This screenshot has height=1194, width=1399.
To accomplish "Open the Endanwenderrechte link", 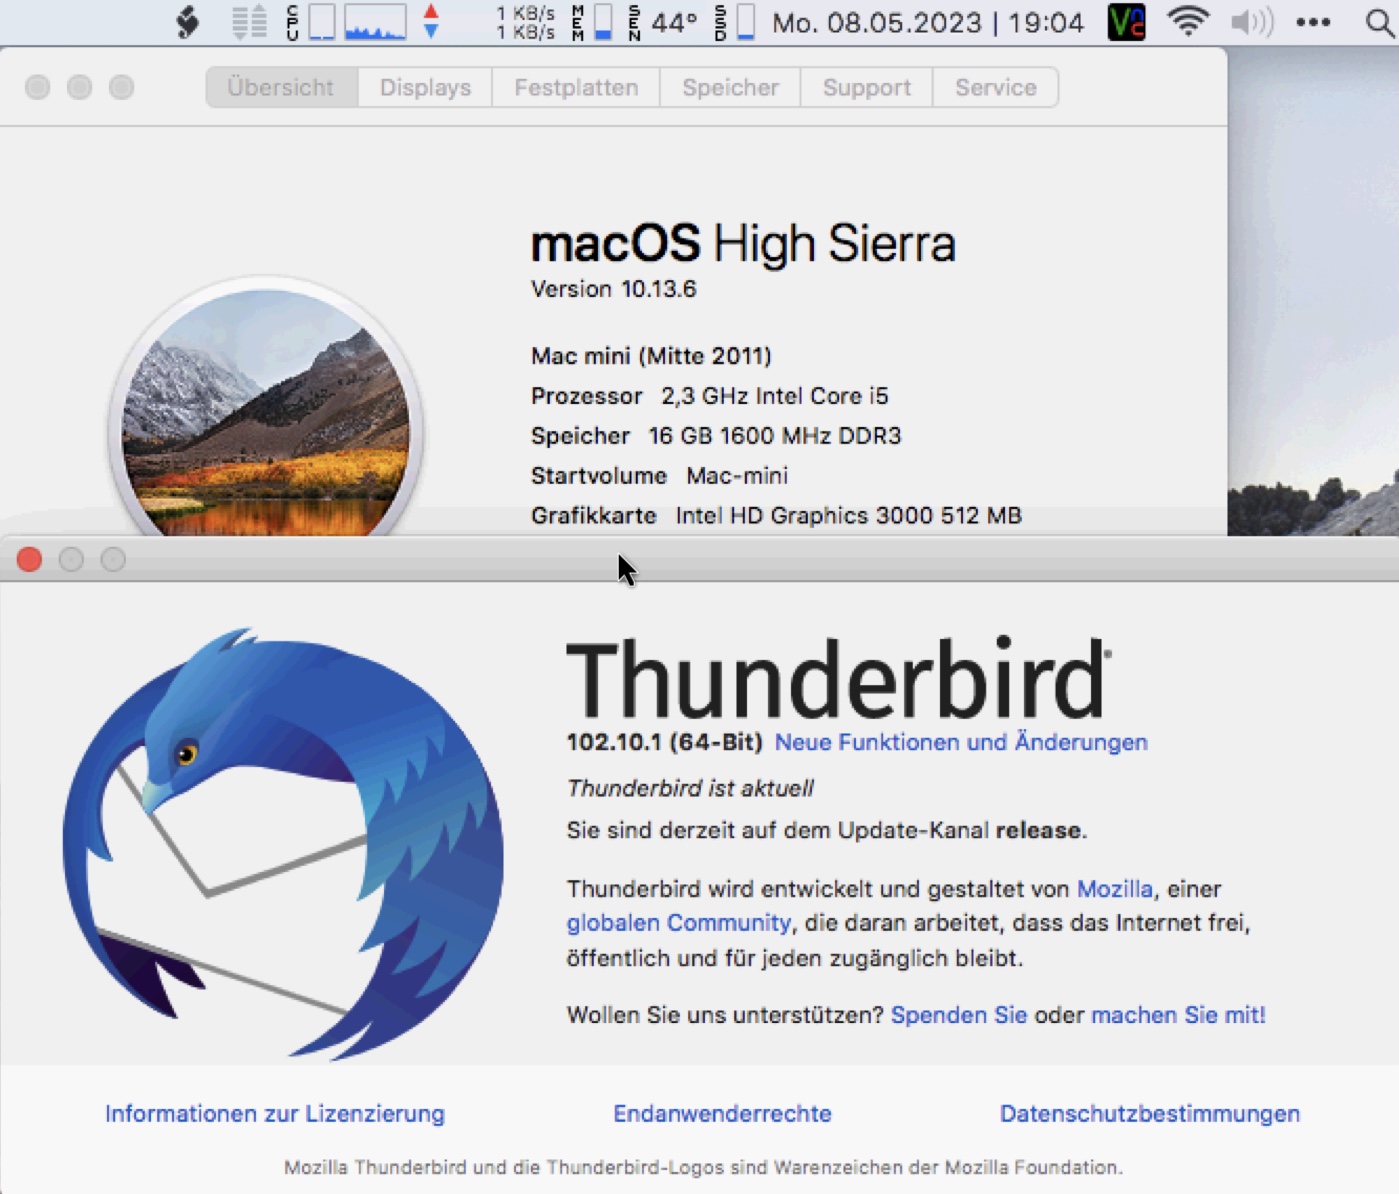I will click(722, 1113).
